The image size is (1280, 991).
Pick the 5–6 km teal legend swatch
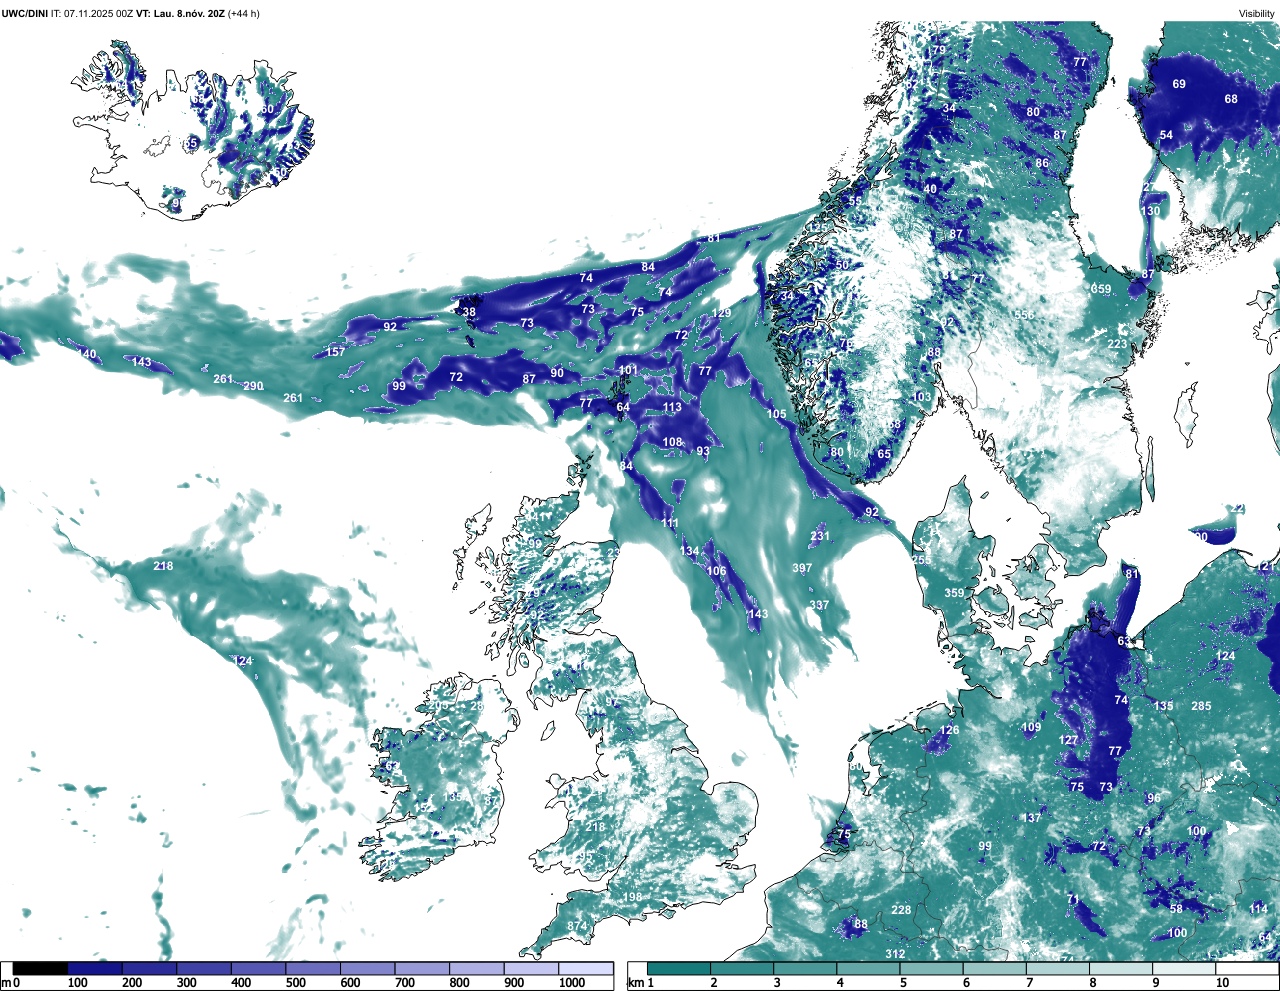click(933, 968)
